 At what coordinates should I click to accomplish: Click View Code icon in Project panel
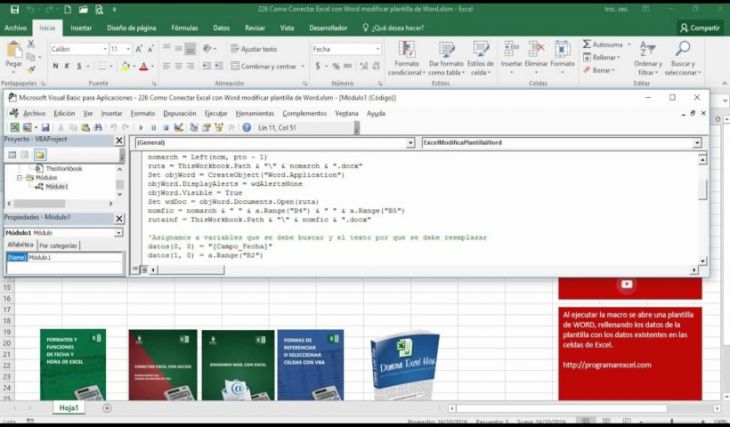[x=12, y=155]
